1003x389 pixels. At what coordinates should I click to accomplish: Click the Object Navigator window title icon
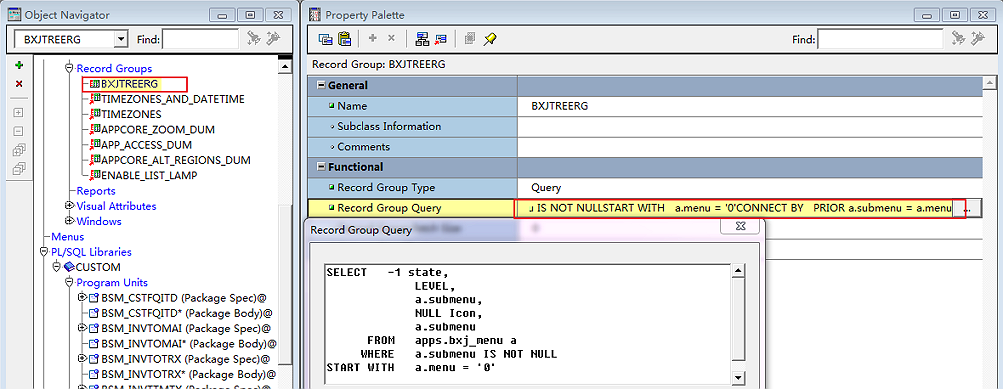pos(14,15)
